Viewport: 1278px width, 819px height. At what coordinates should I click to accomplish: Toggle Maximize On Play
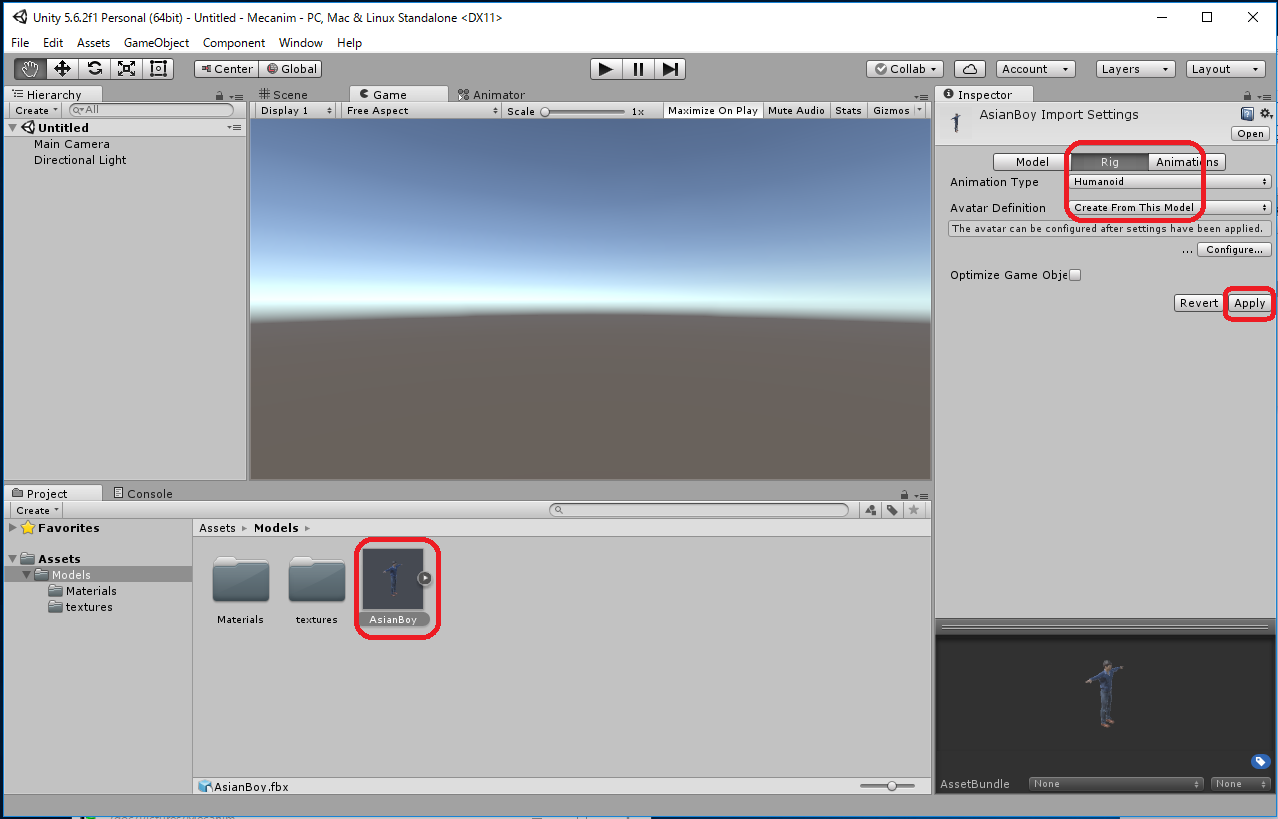coord(712,111)
